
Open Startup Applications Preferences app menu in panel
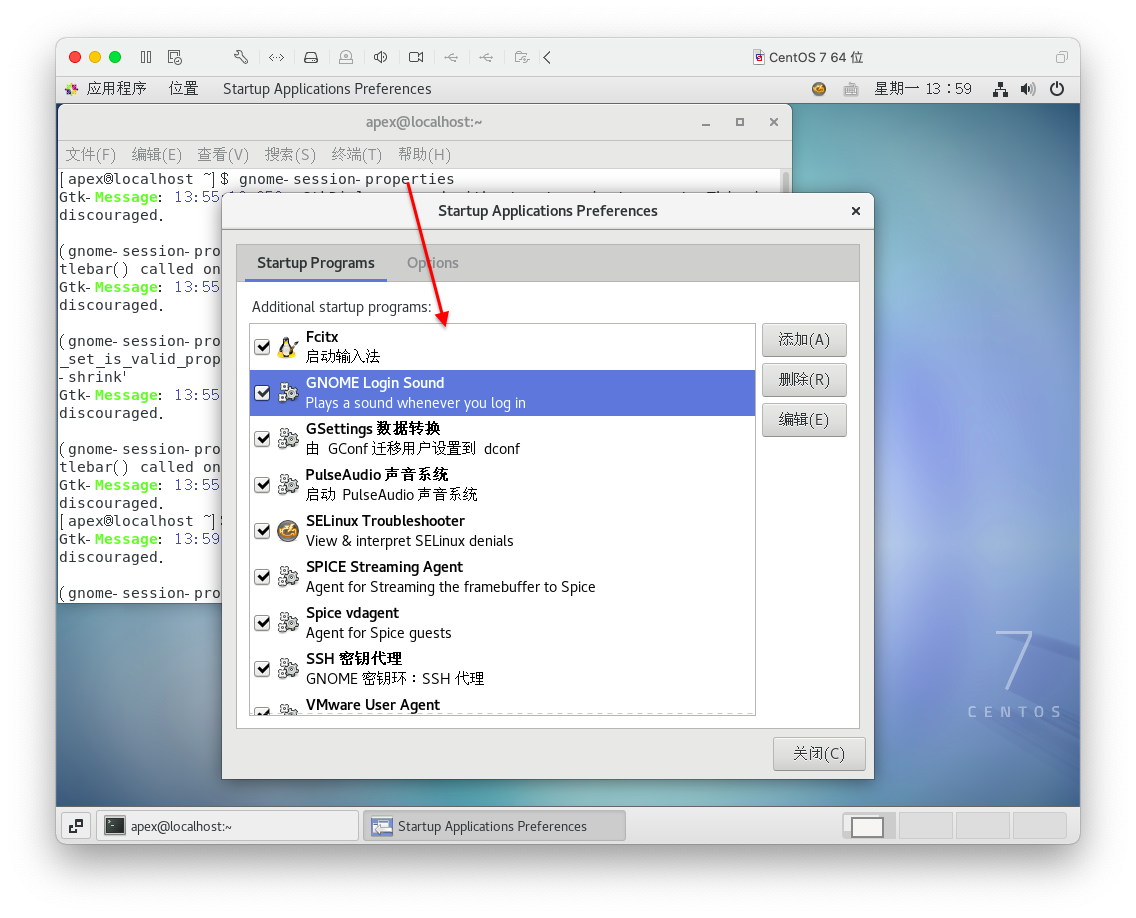click(x=327, y=89)
